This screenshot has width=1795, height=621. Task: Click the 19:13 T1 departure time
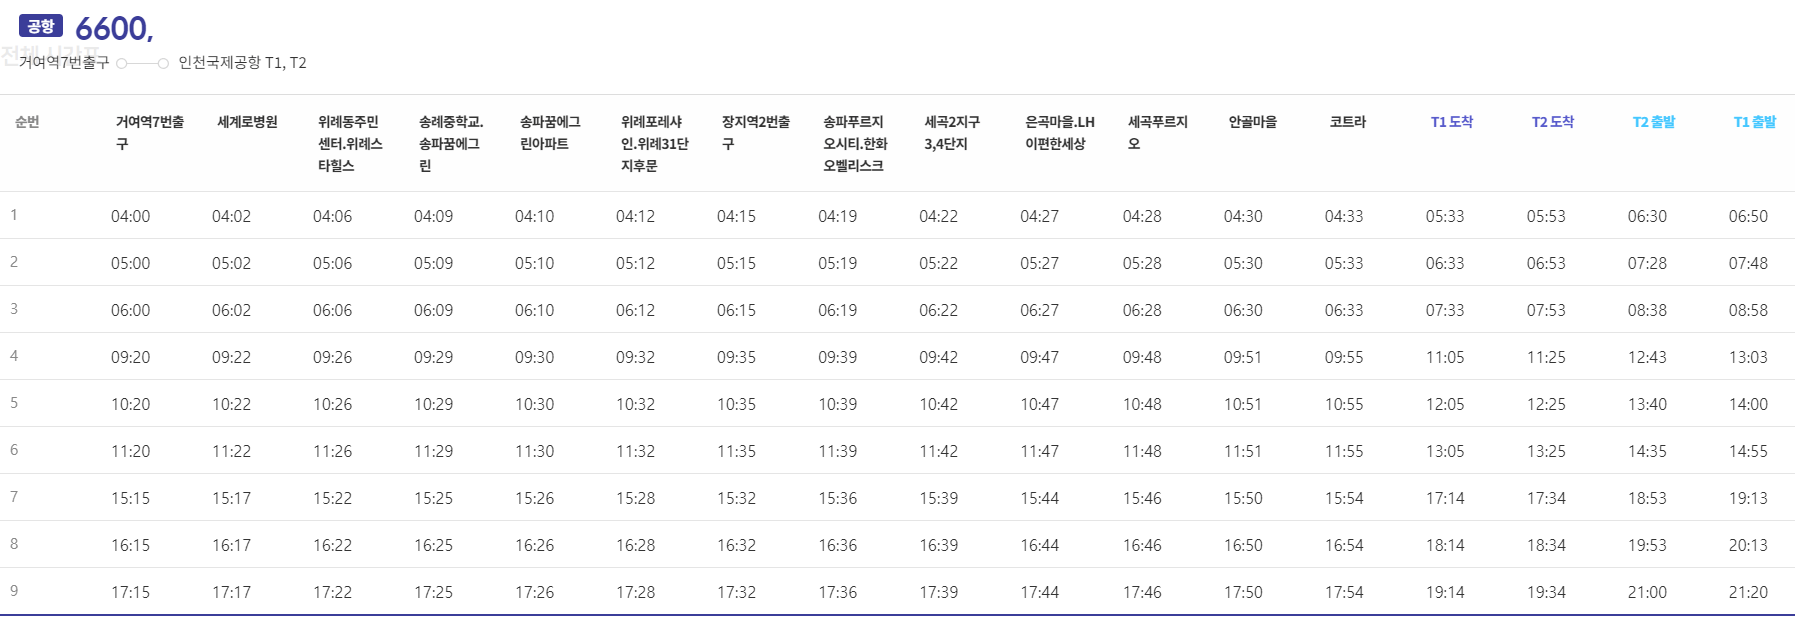point(1748,498)
